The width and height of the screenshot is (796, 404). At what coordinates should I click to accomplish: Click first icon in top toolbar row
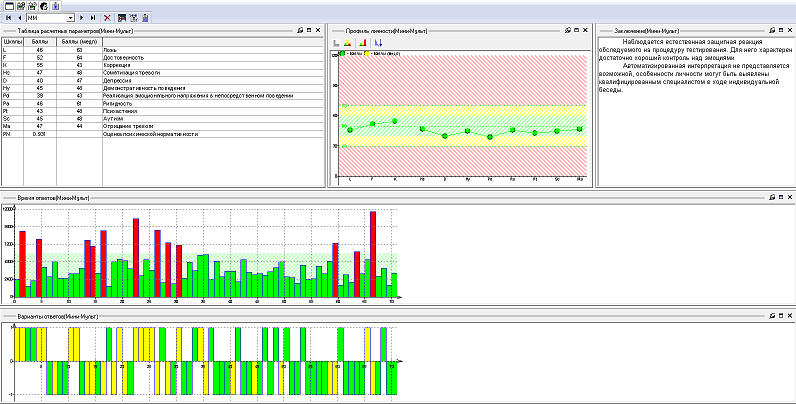[7, 6]
